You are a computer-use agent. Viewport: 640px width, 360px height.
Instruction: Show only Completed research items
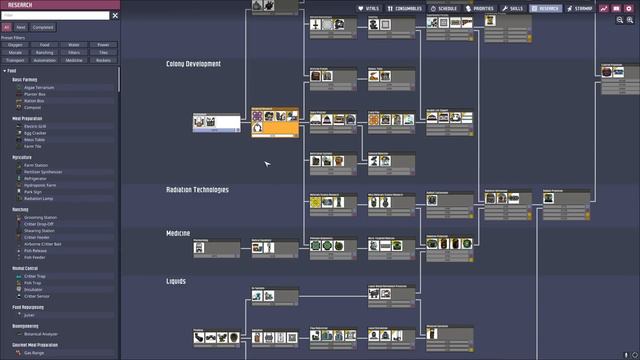point(43,27)
